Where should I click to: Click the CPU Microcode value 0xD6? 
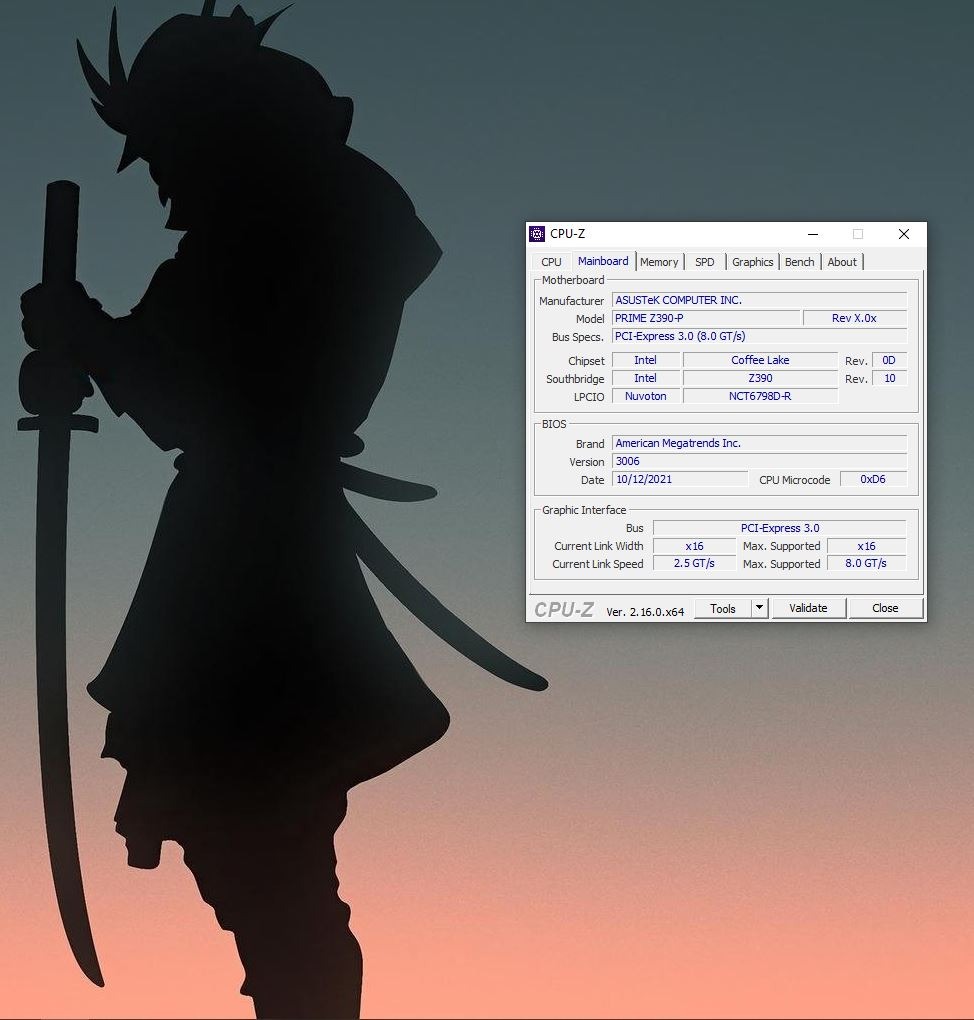(873, 479)
